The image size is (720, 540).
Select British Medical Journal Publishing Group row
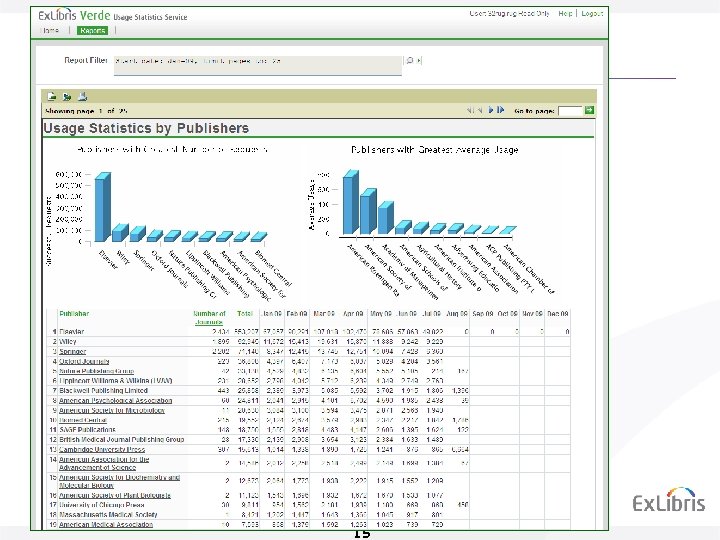[x=122, y=439]
